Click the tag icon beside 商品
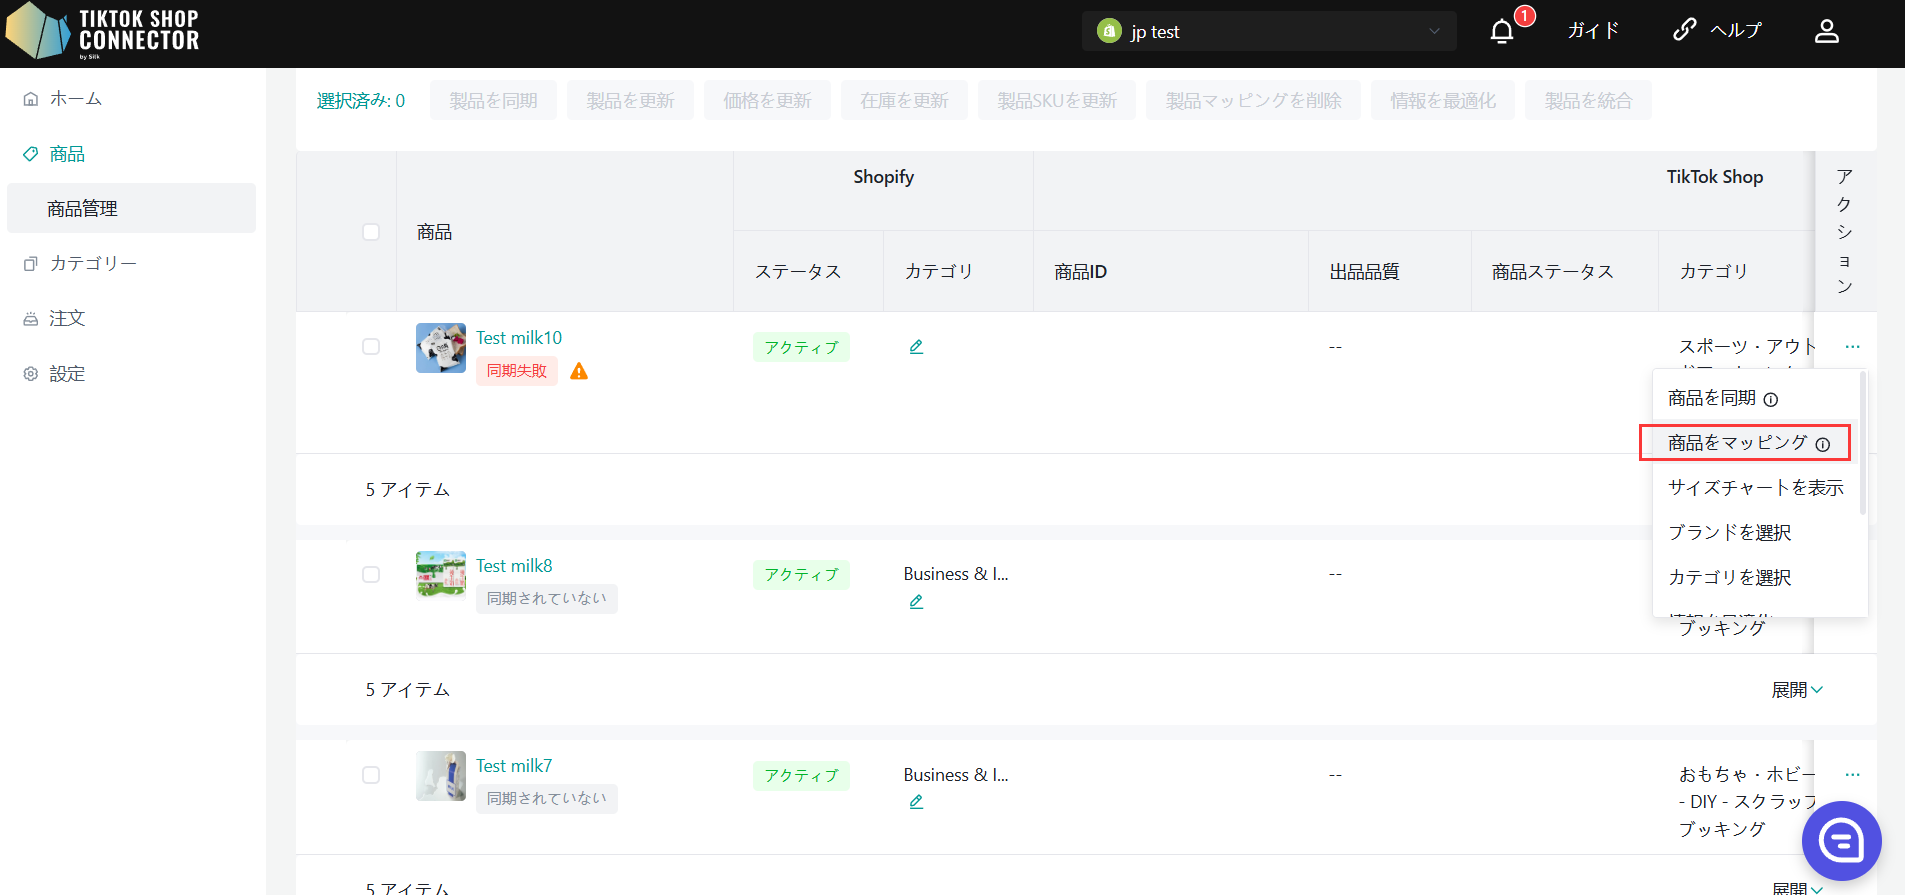Viewport: 1905px width, 895px height. [31, 154]
